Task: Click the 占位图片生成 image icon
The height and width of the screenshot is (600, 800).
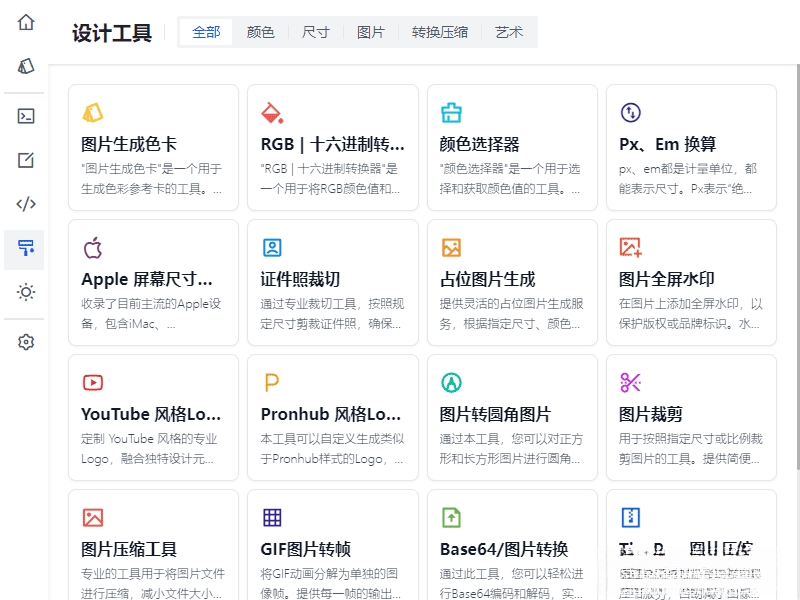Action: point(451,248)
